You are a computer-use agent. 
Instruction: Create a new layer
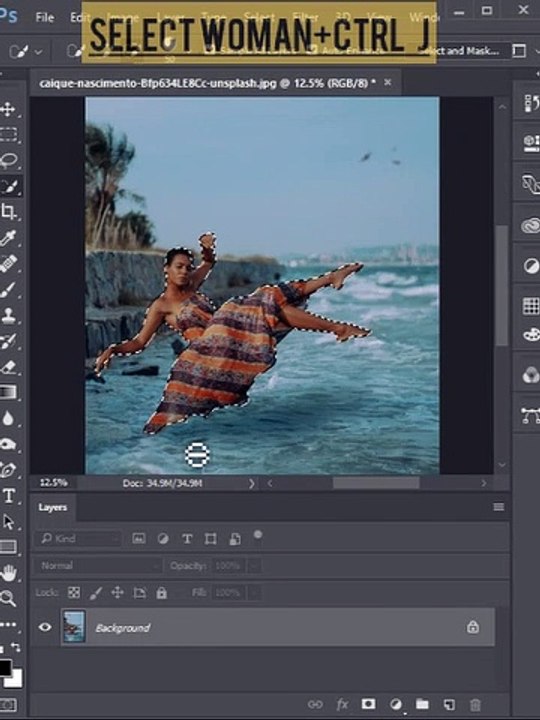[449, 704]
